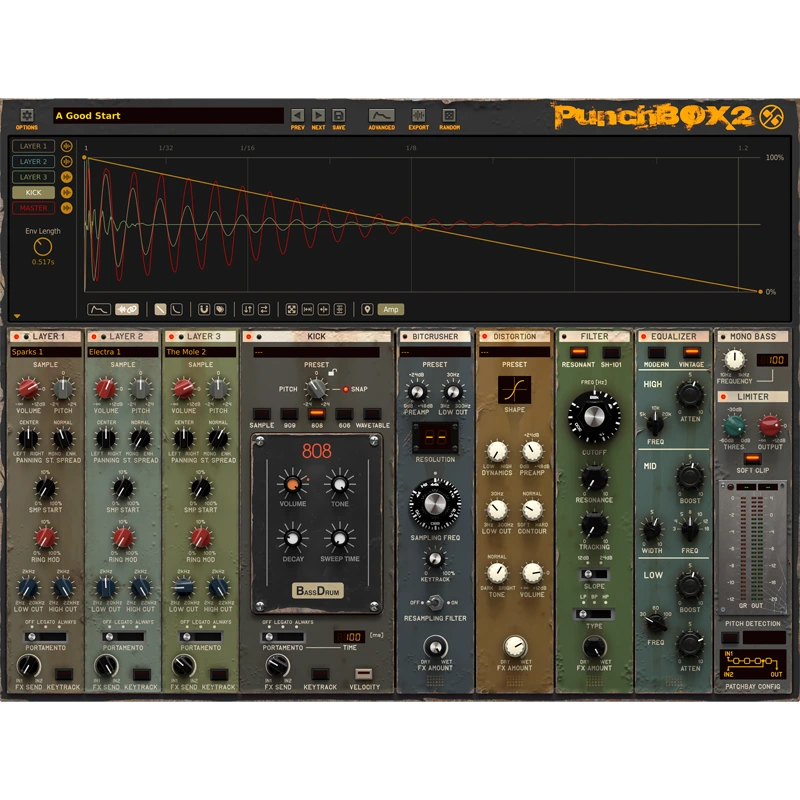Select the Layer 2 envelope tab

(33, 162)
